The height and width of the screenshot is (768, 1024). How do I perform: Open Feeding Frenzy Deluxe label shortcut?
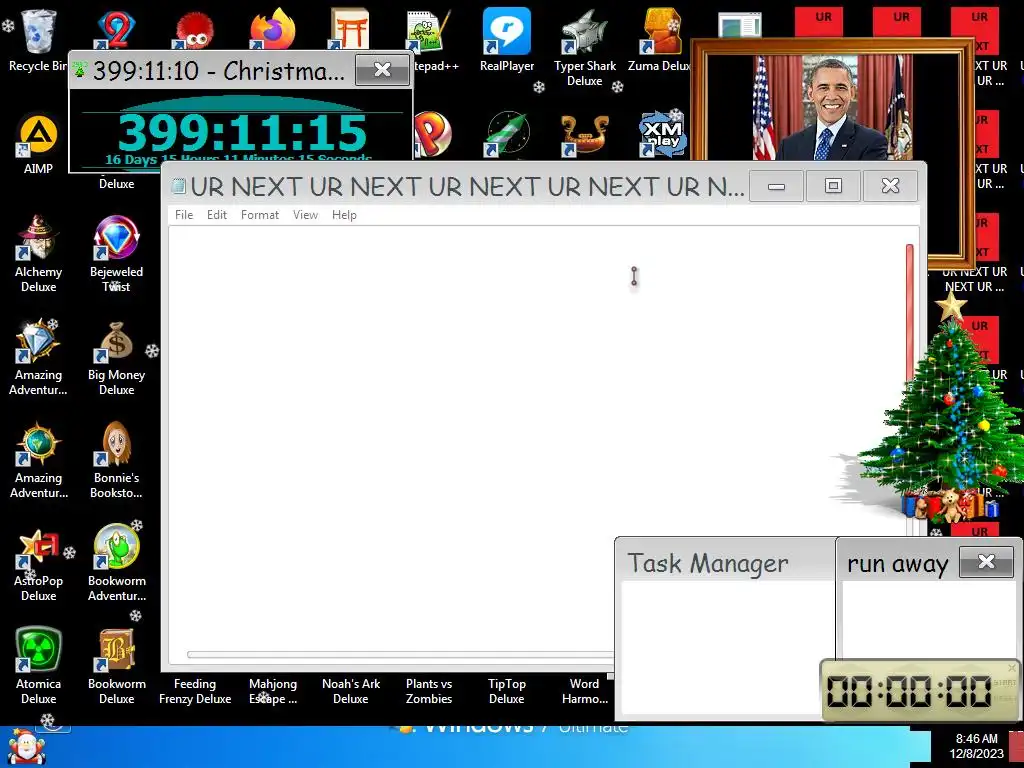point(195,691)
